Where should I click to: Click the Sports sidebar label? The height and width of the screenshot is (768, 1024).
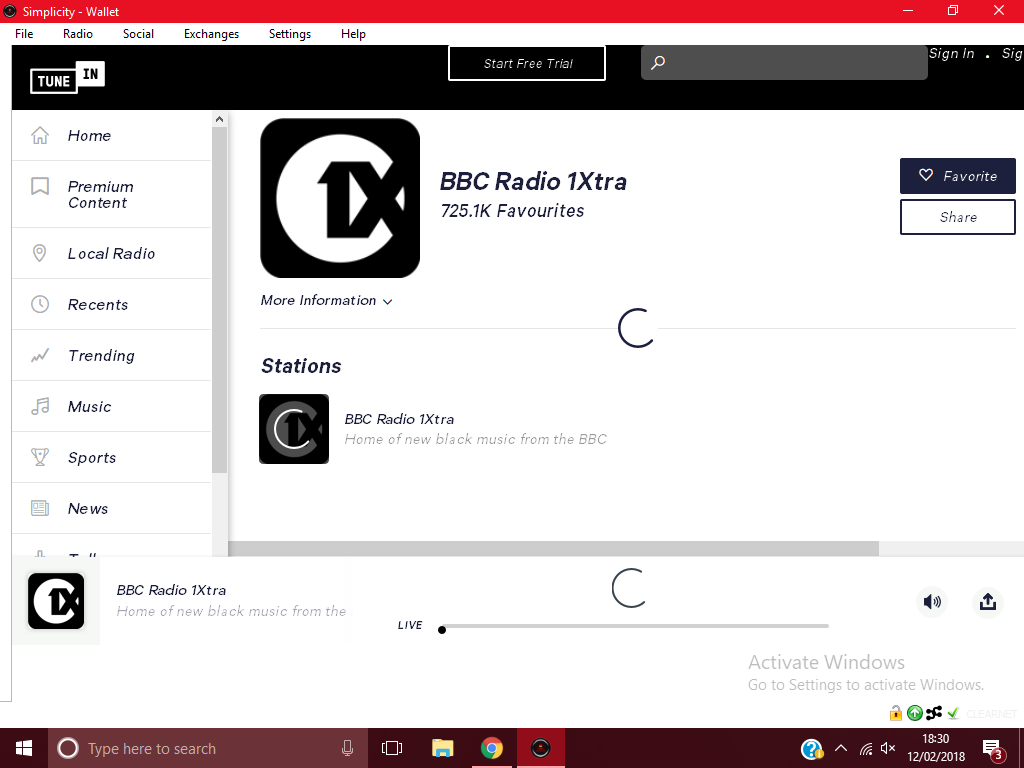pos(92,457)
